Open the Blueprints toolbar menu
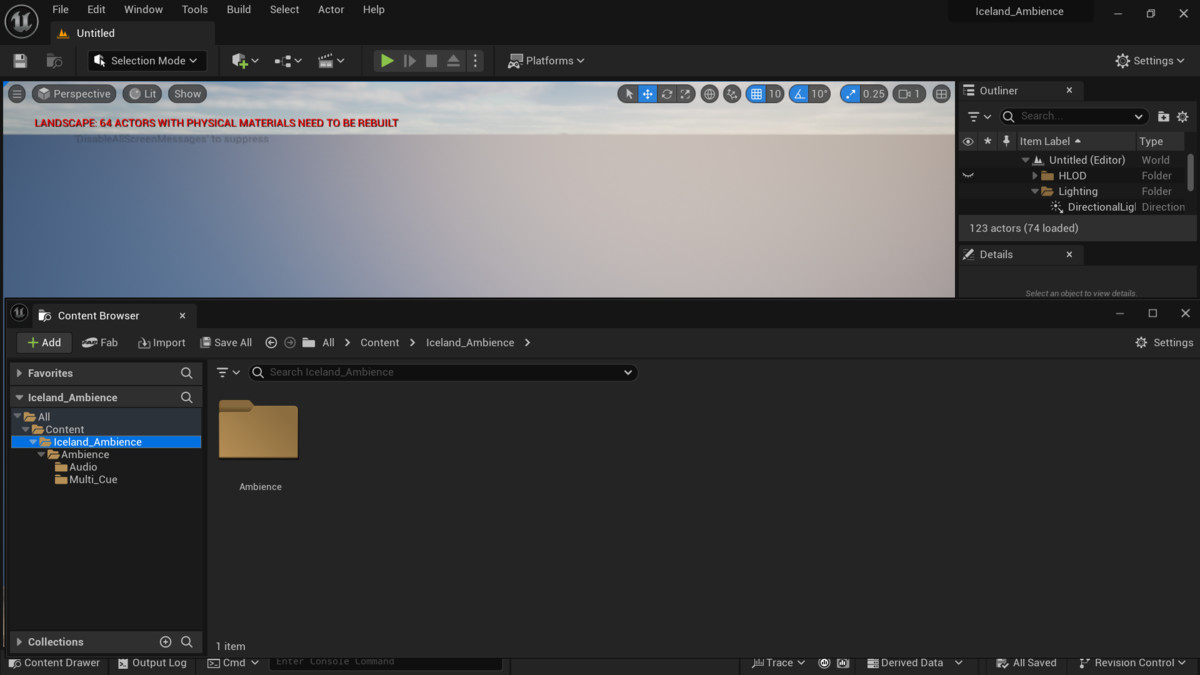This screenshot has width=1200, height=675. tap(288, 61)
